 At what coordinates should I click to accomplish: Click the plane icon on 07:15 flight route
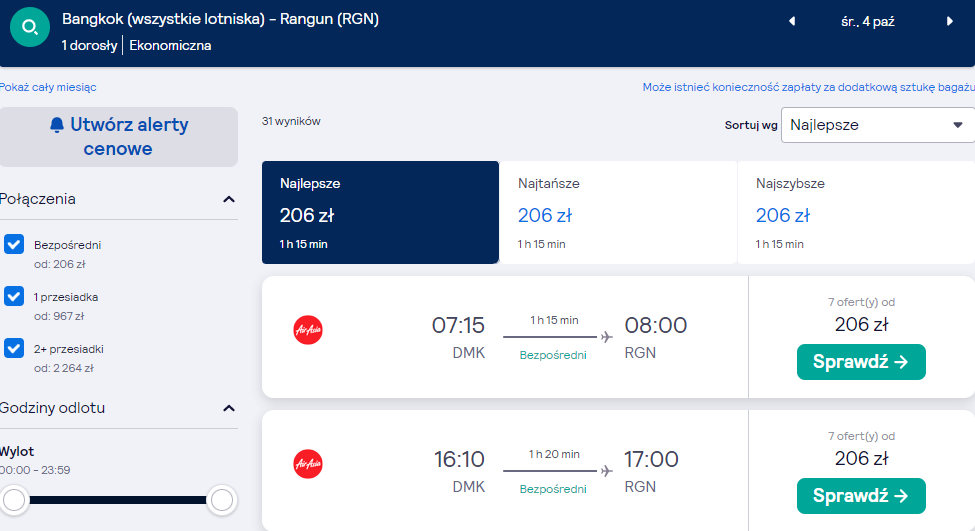point(606,337)
